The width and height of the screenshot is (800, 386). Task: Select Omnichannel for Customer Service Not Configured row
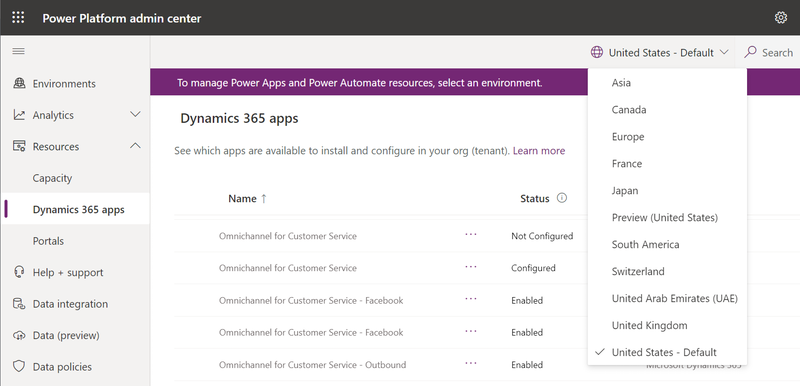coord(288,236)
